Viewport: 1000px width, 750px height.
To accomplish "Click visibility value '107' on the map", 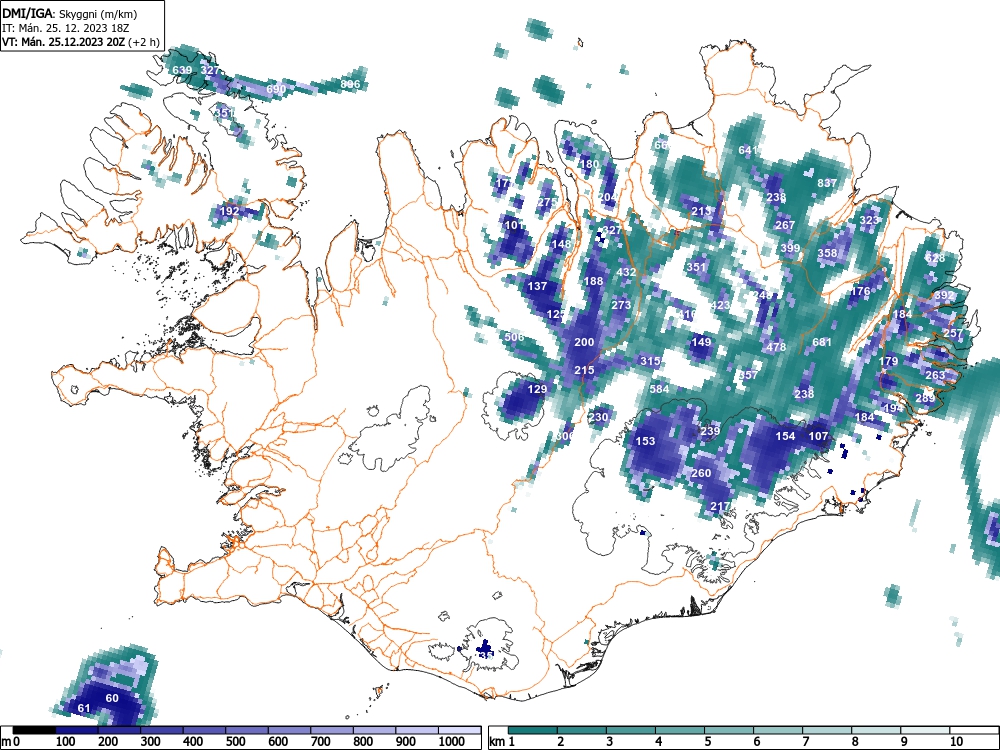I will pos(818,436).
